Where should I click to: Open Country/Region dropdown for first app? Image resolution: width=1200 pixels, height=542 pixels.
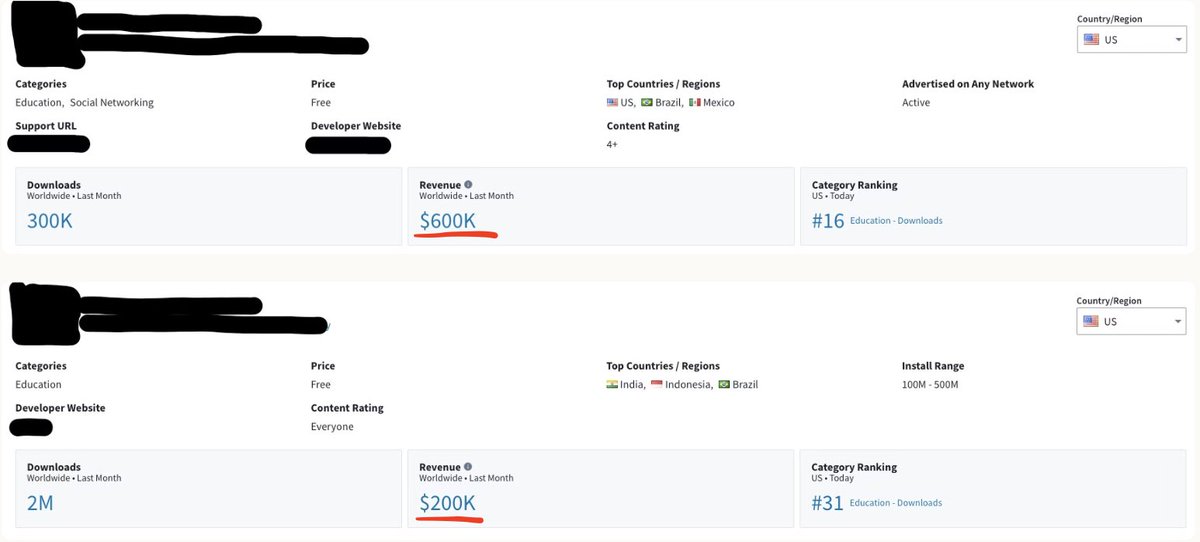[x=1131, y=40]
